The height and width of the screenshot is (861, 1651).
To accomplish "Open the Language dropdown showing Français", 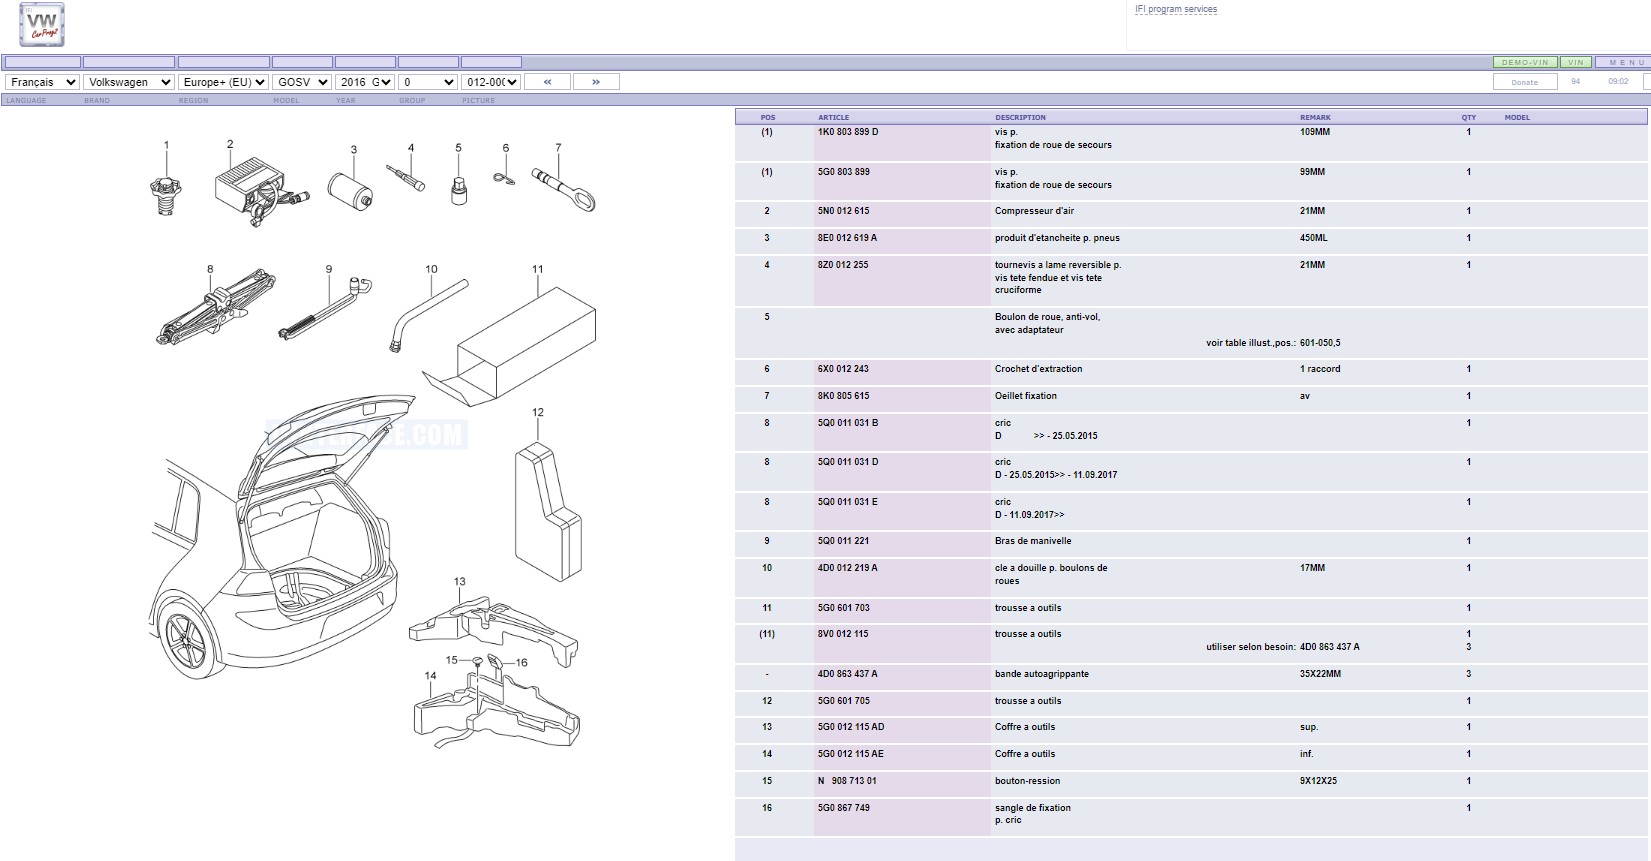I will click(x=42, y=82).
